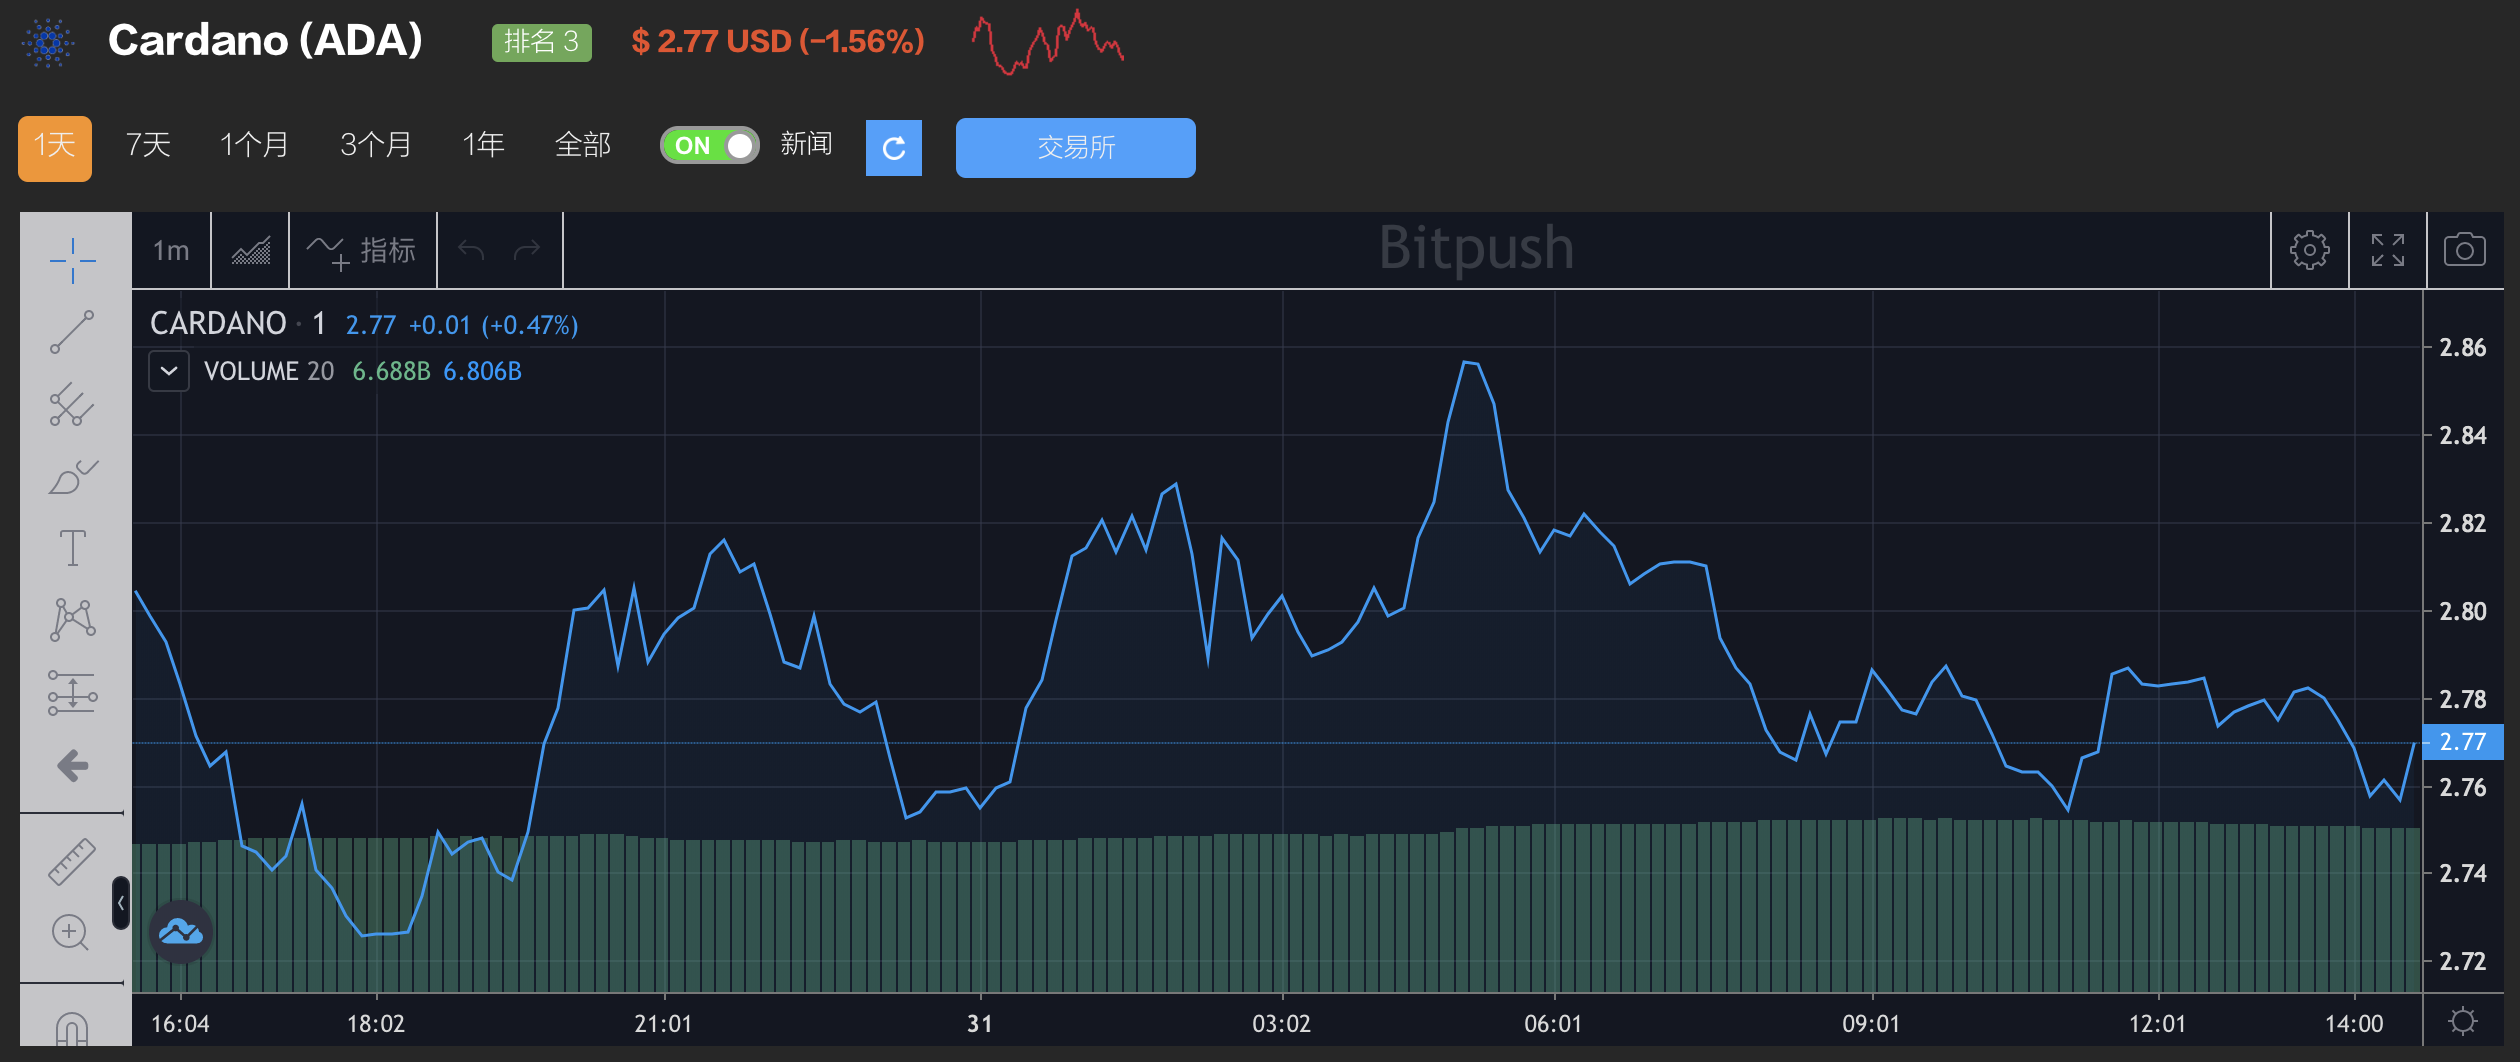Click the 31 date axis label
This screenshot has width=2520, height=1062.
(980, 1024)
